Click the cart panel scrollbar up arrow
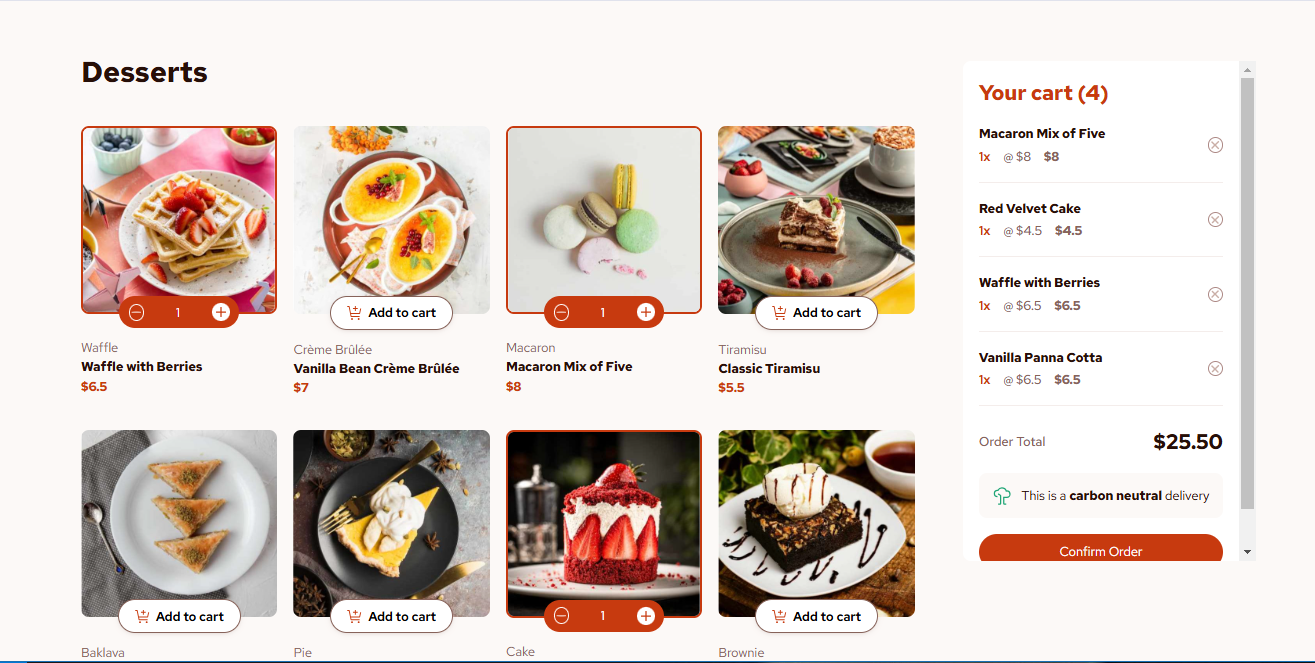This screenshot has width=1315, height=663. (x=1247, y=70)
